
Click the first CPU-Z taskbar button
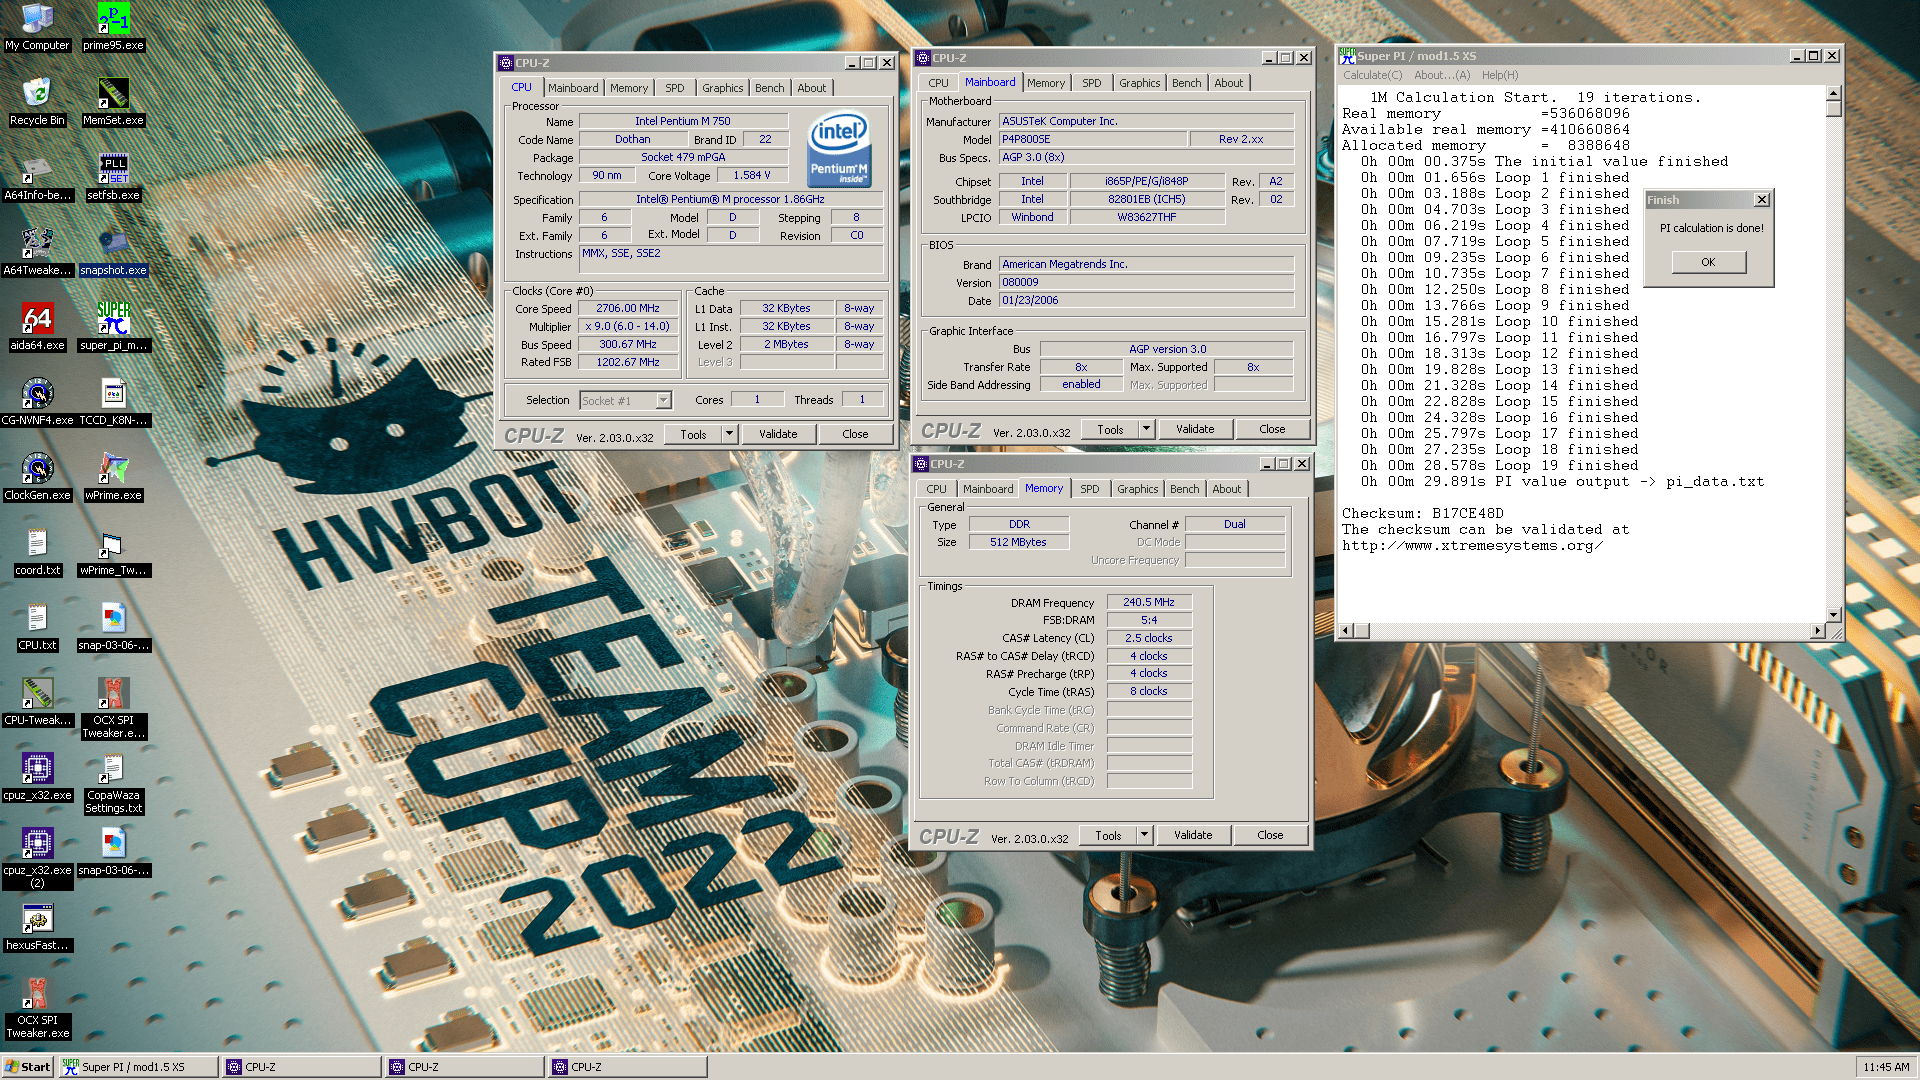click(301, 1067)
